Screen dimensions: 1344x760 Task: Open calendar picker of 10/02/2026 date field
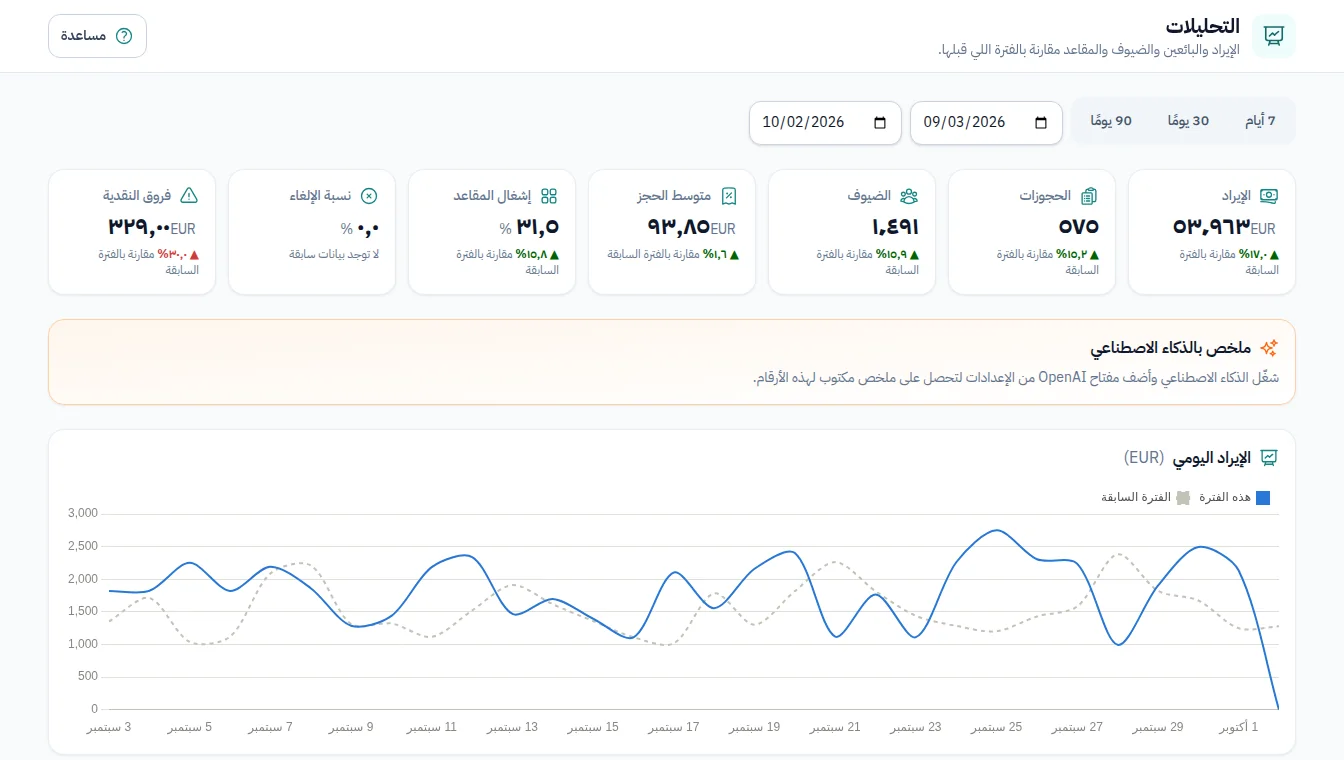click(880, 122)
